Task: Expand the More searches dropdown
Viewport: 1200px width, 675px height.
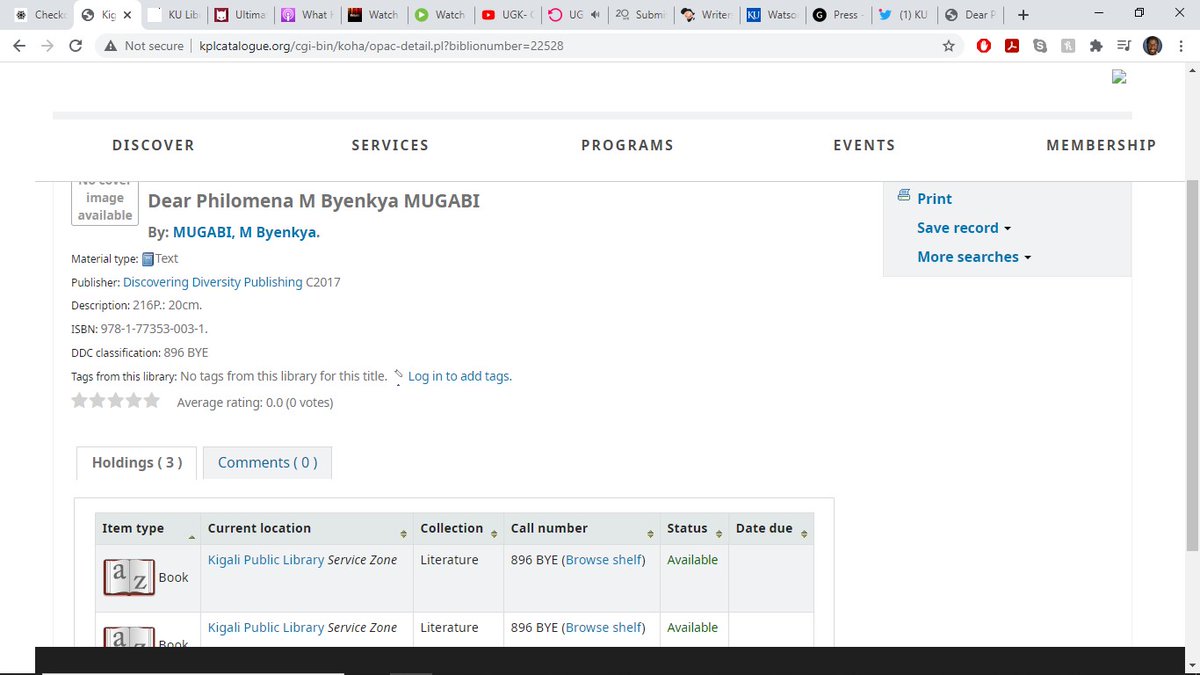Action: click(x=974, y=257)
